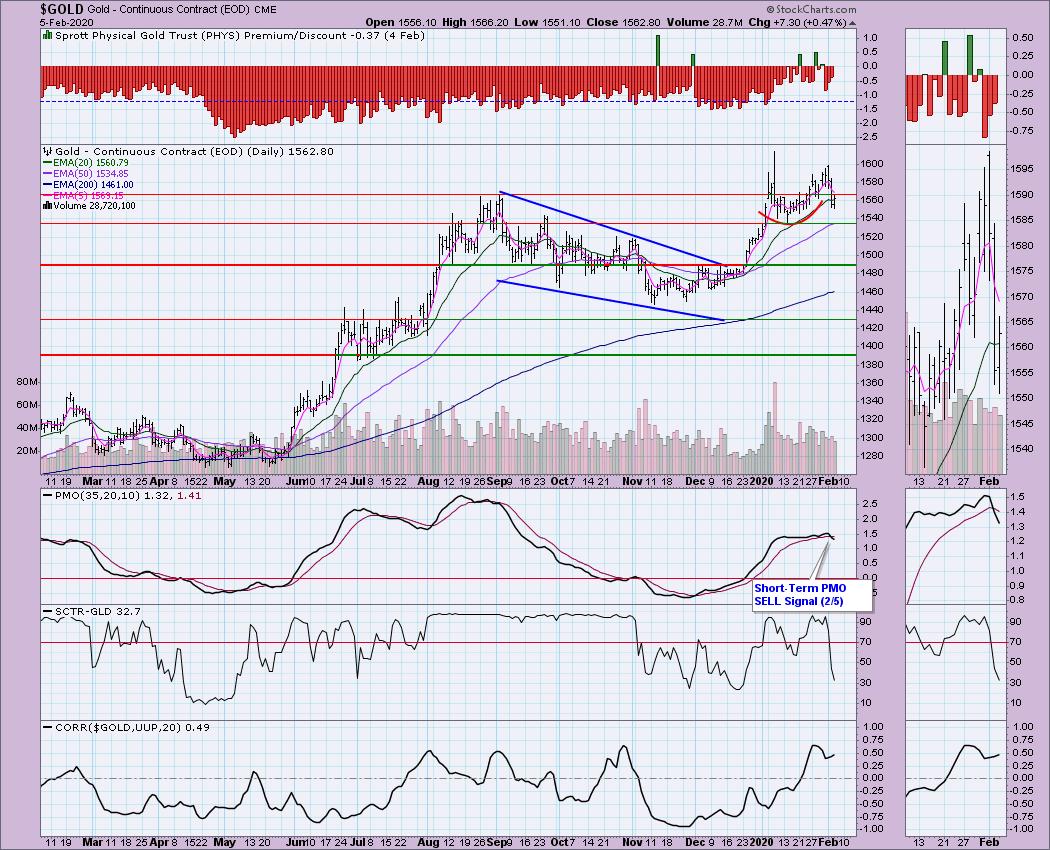The height and width of the screenshot is (850, 1050).
Task: Click the volume bars icon beside Volume 28,720,100
Action: coord(47,206)
